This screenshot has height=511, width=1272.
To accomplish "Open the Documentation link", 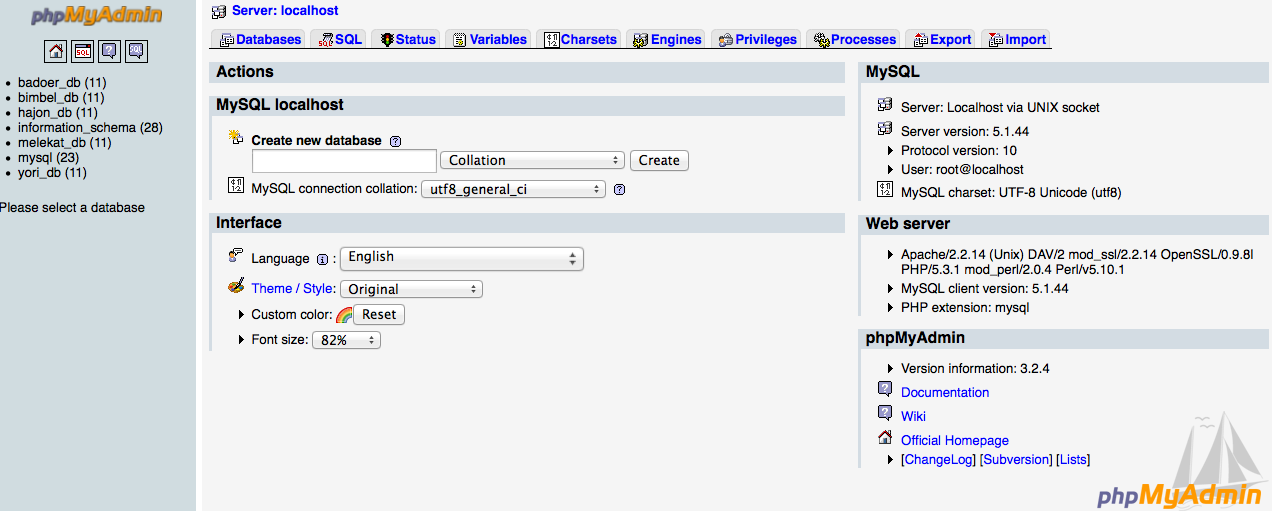I will click(x=945, y=393).
